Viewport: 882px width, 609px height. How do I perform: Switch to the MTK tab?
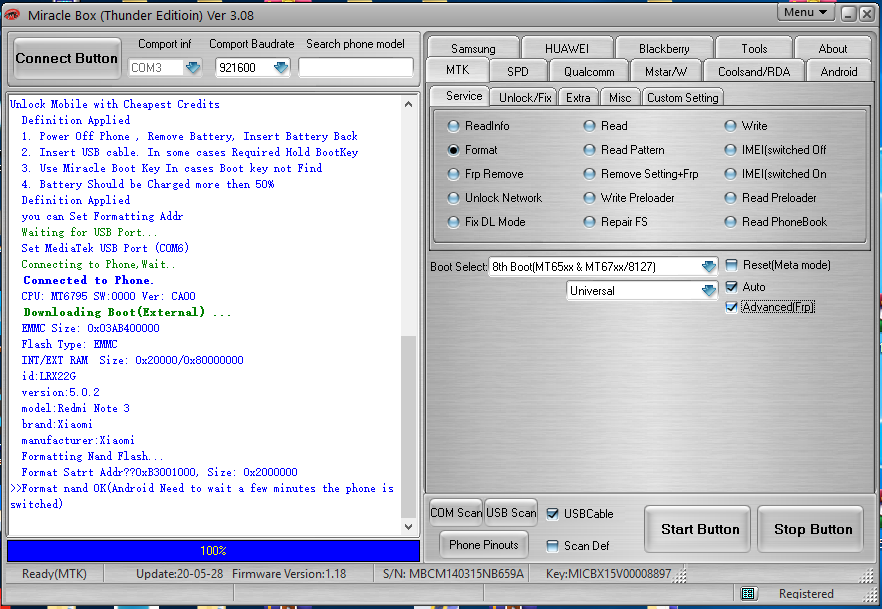pos(457,70)
